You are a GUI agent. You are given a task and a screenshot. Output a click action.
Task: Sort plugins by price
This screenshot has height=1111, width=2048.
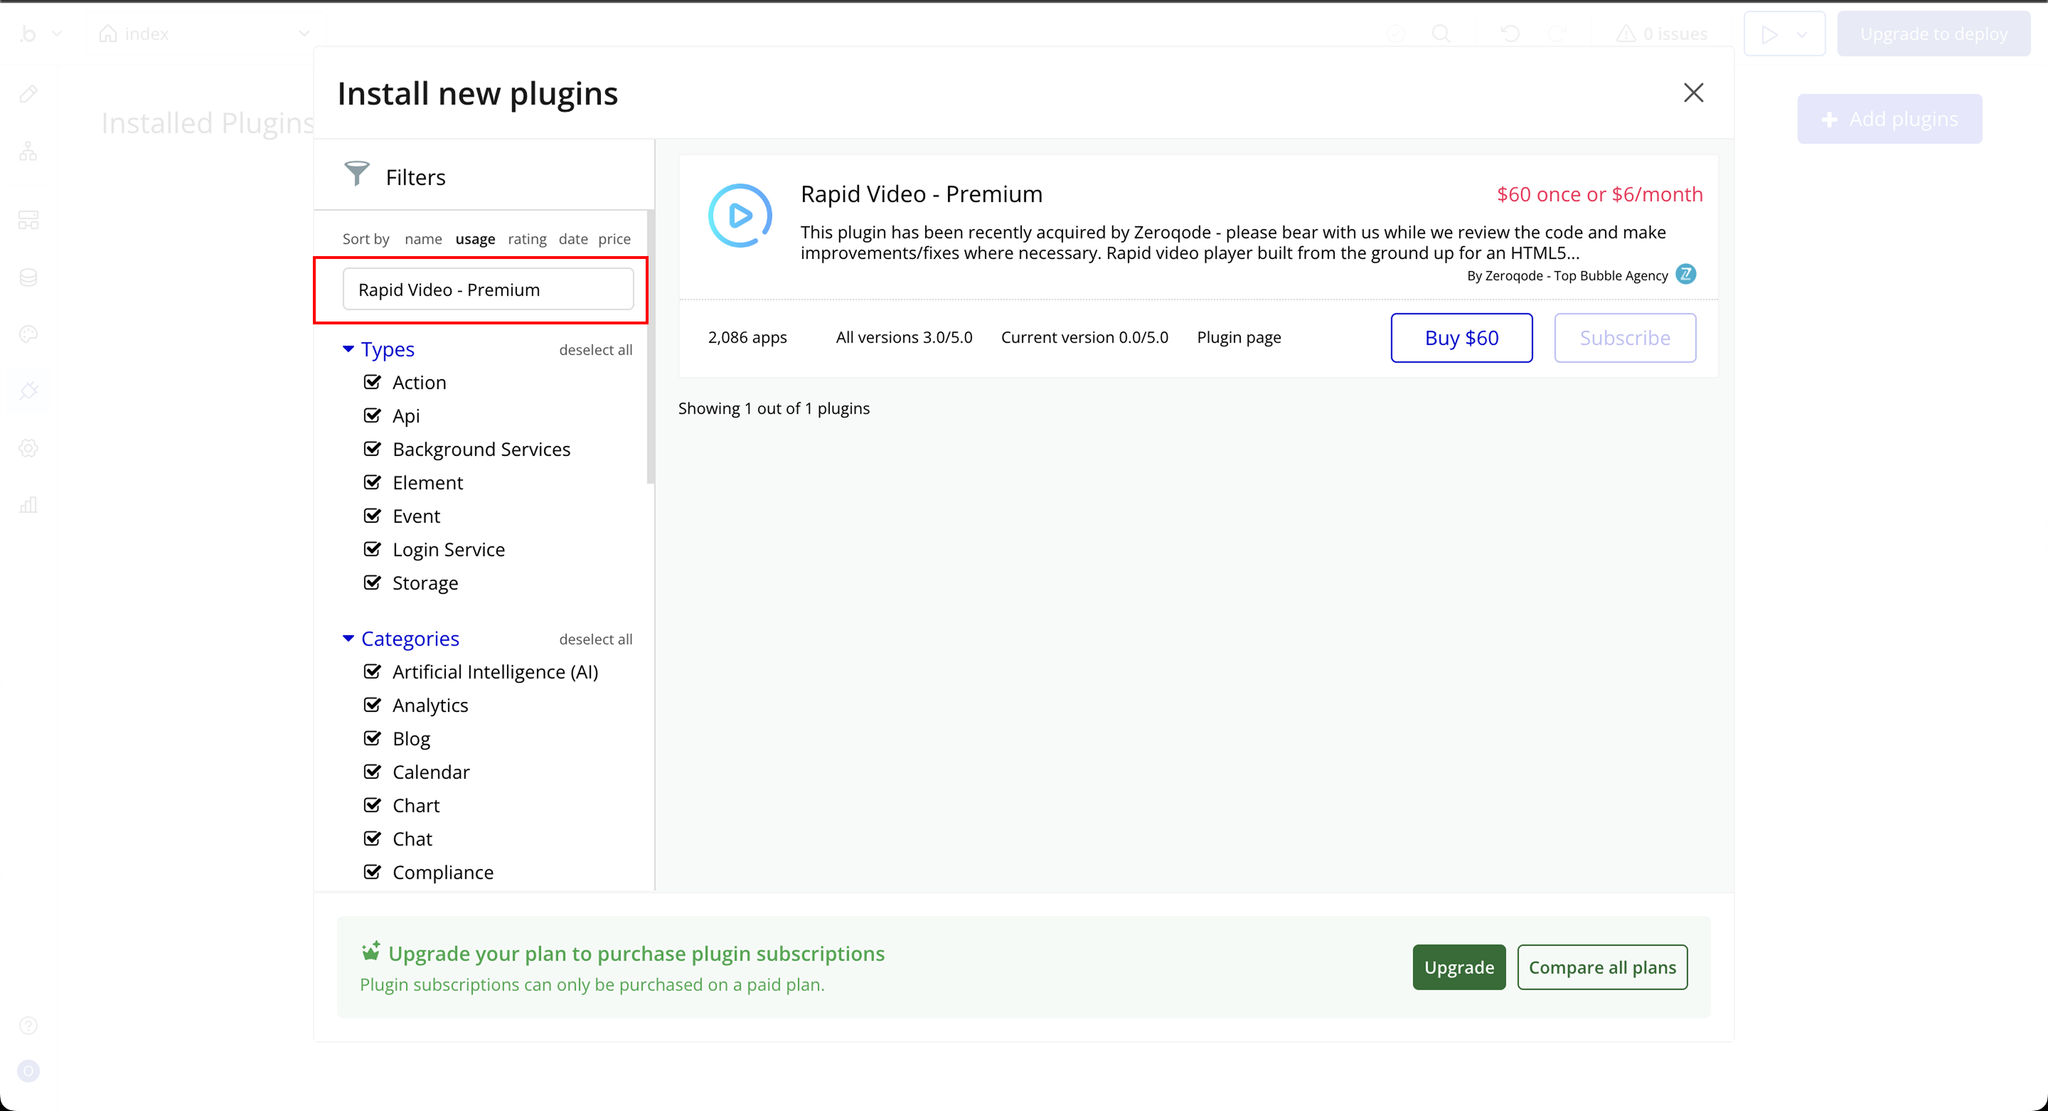(614, 239)
